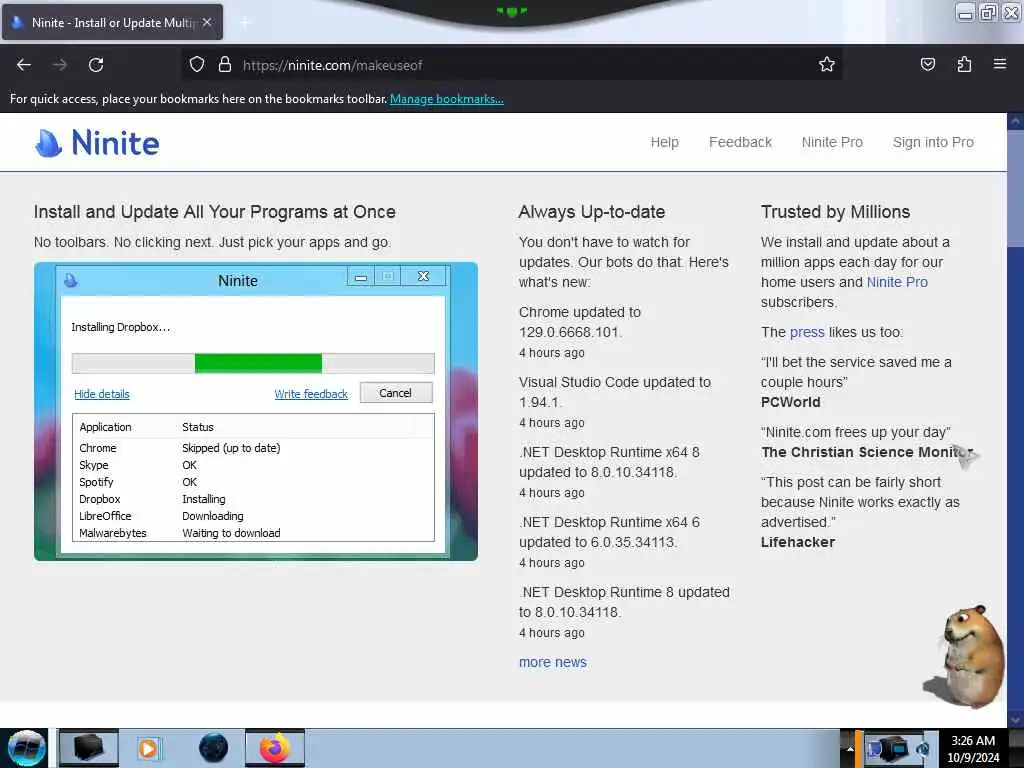Click the Lifehacker quote source text
Screen dimensions: 1024x768
pos(797,542)
